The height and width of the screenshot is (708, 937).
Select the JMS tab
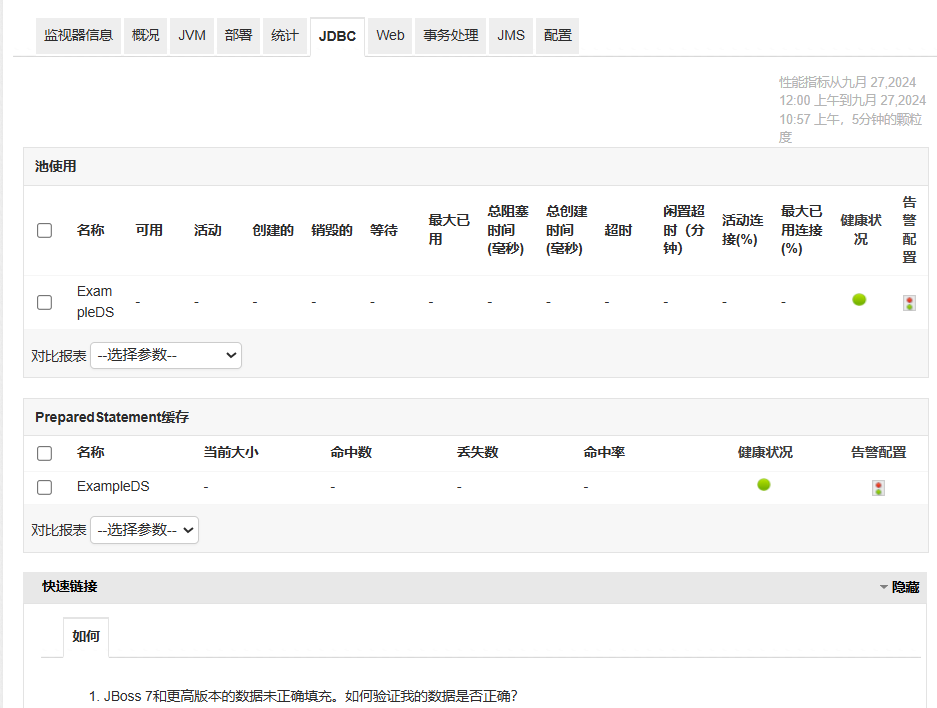click(511, 35)
